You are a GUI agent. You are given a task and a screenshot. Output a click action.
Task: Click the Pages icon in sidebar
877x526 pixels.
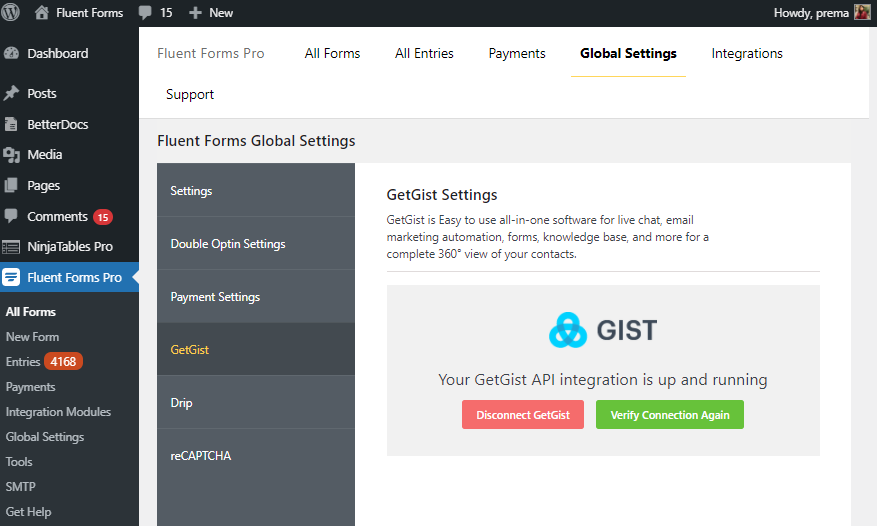pos(11,185)
